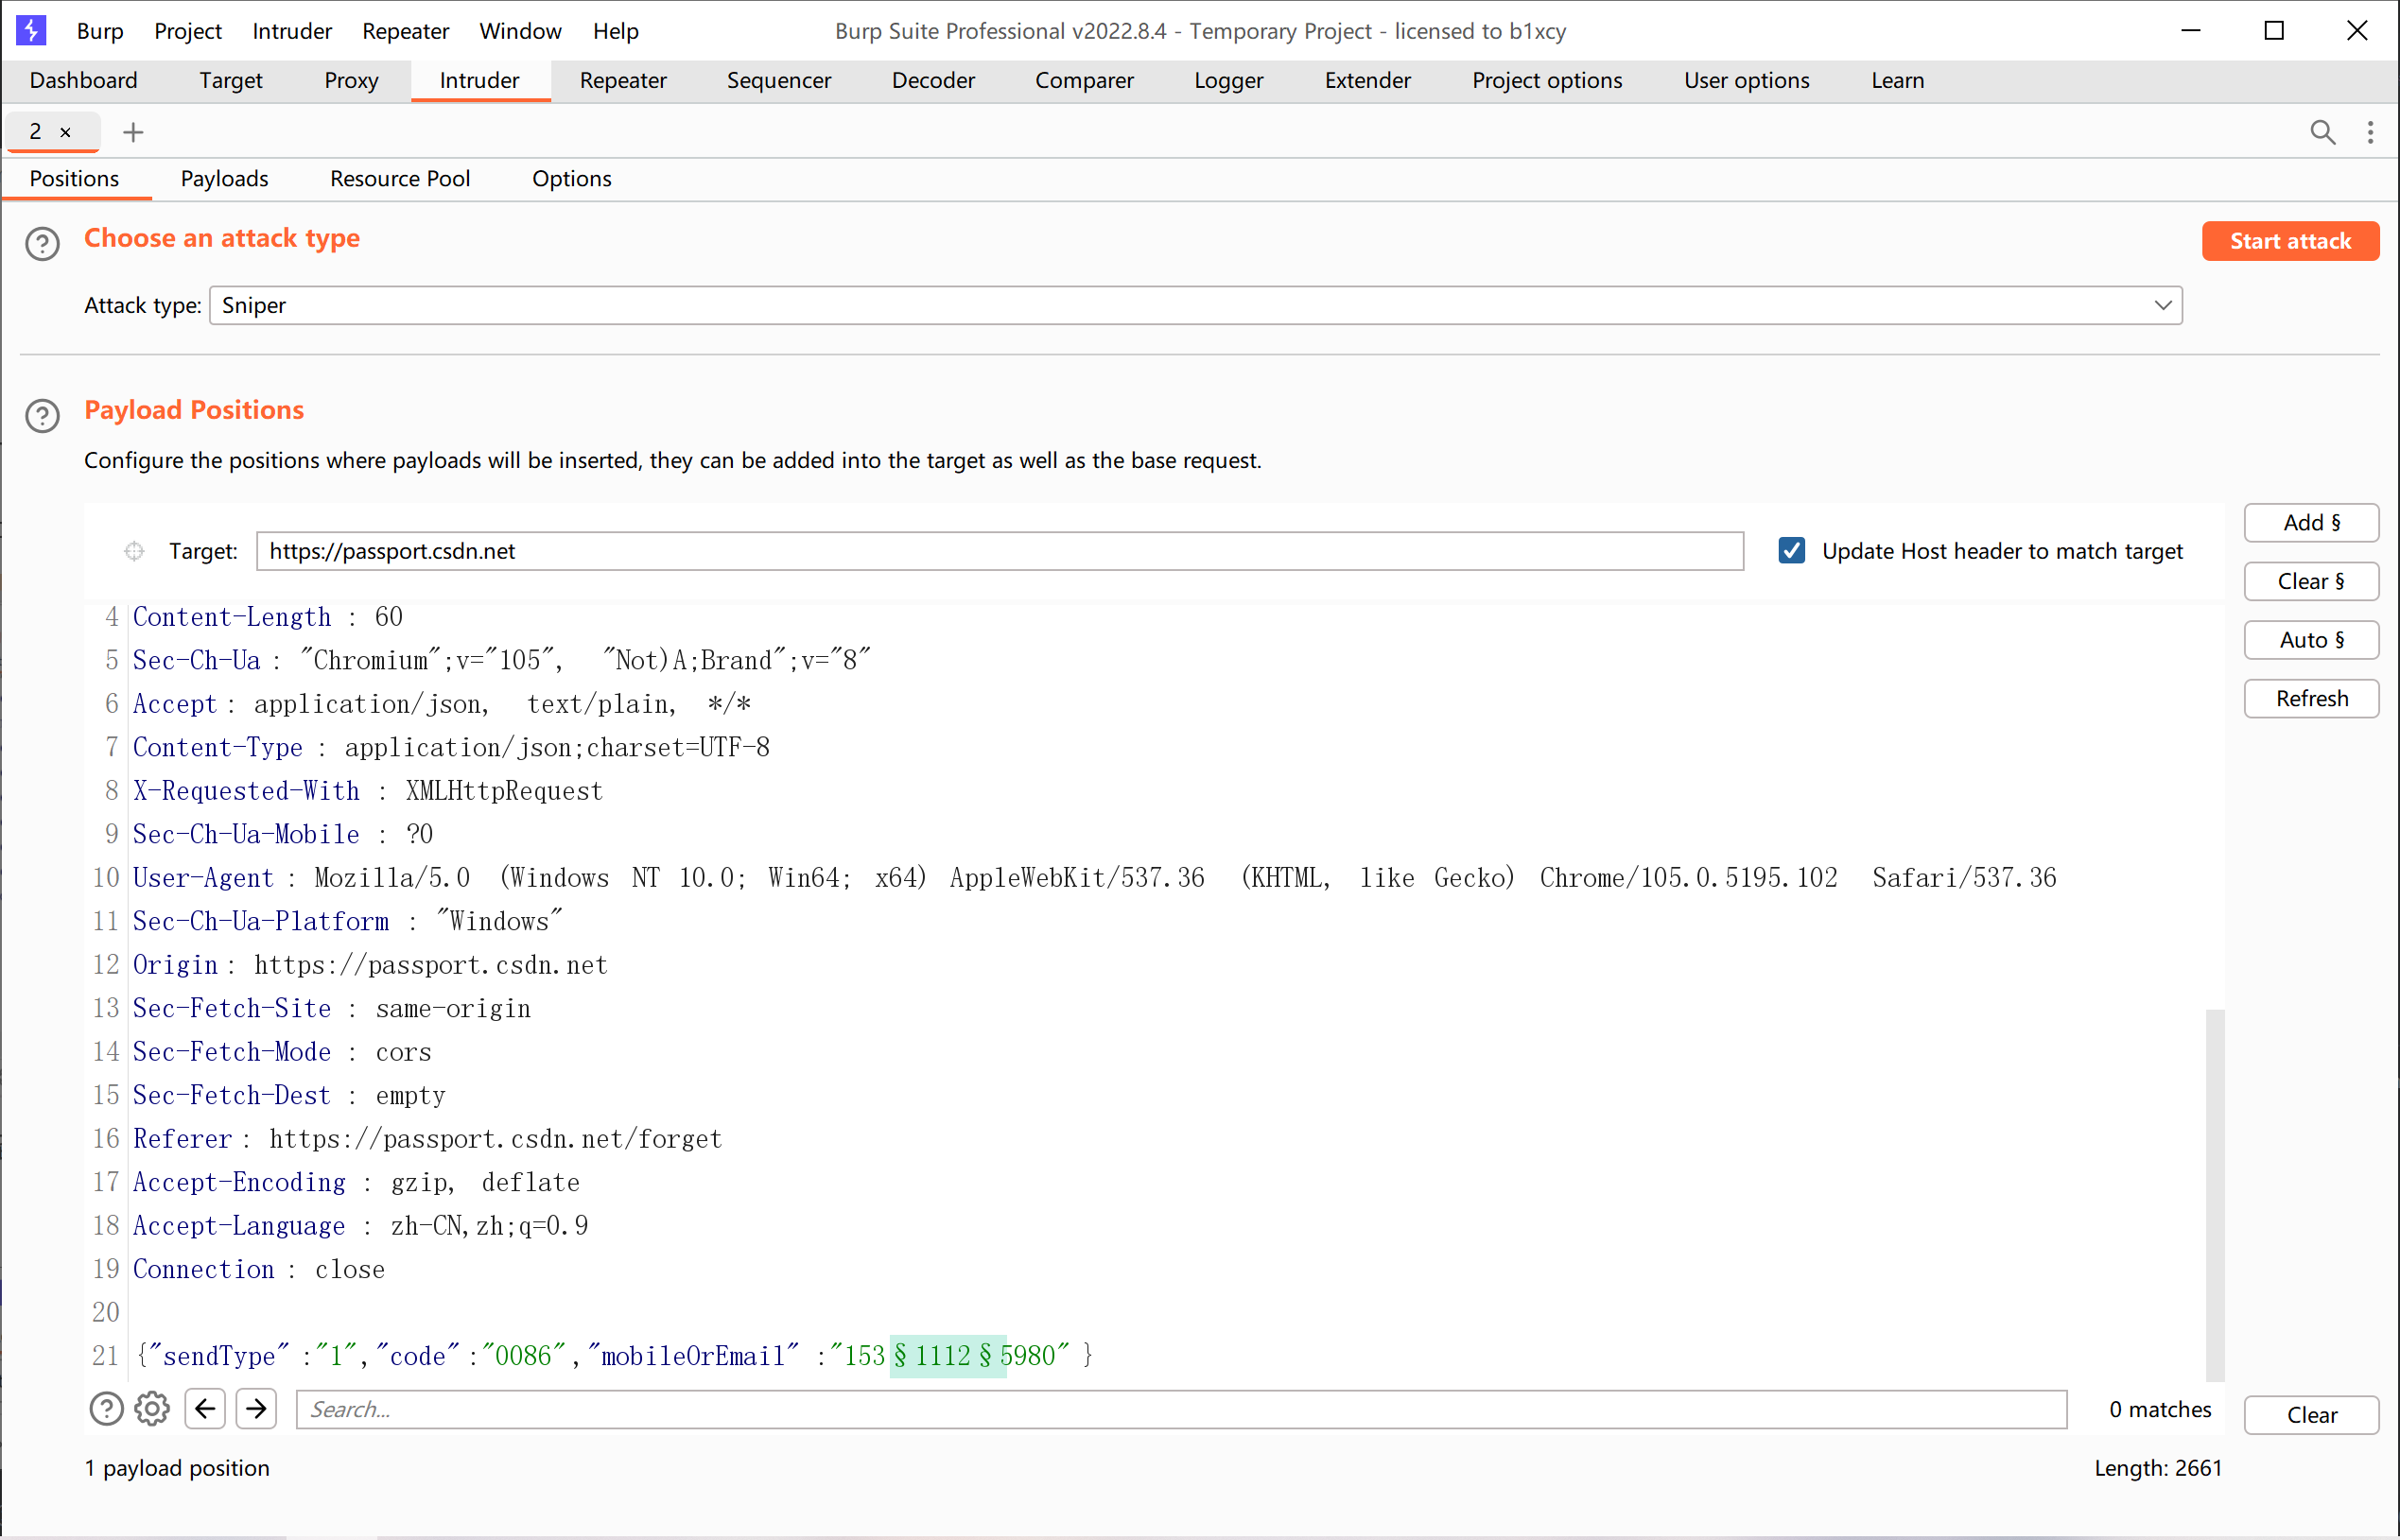Open the Intruder menu

point(292,31)
